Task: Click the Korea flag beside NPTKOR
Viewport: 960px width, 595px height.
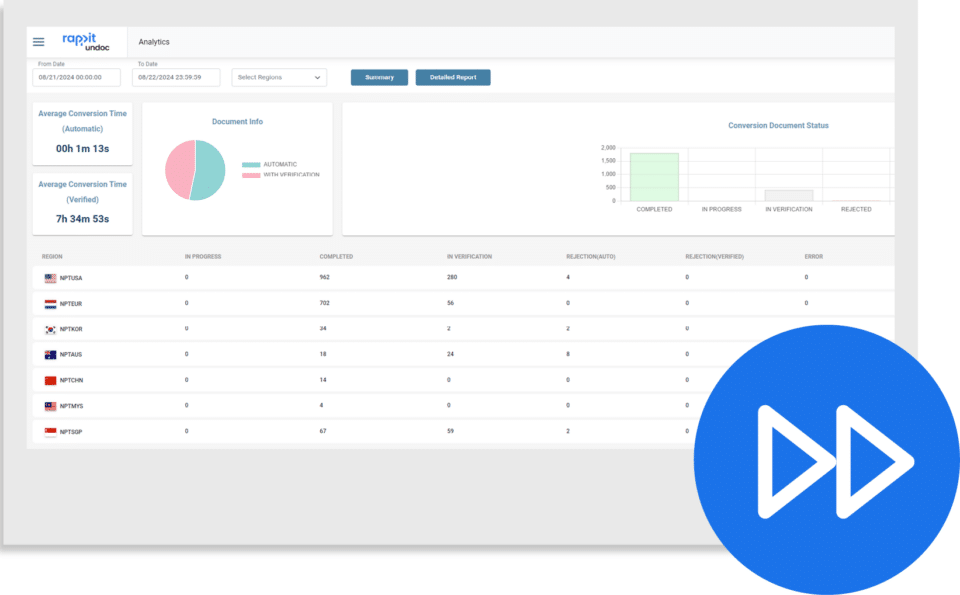Action: 48,328
